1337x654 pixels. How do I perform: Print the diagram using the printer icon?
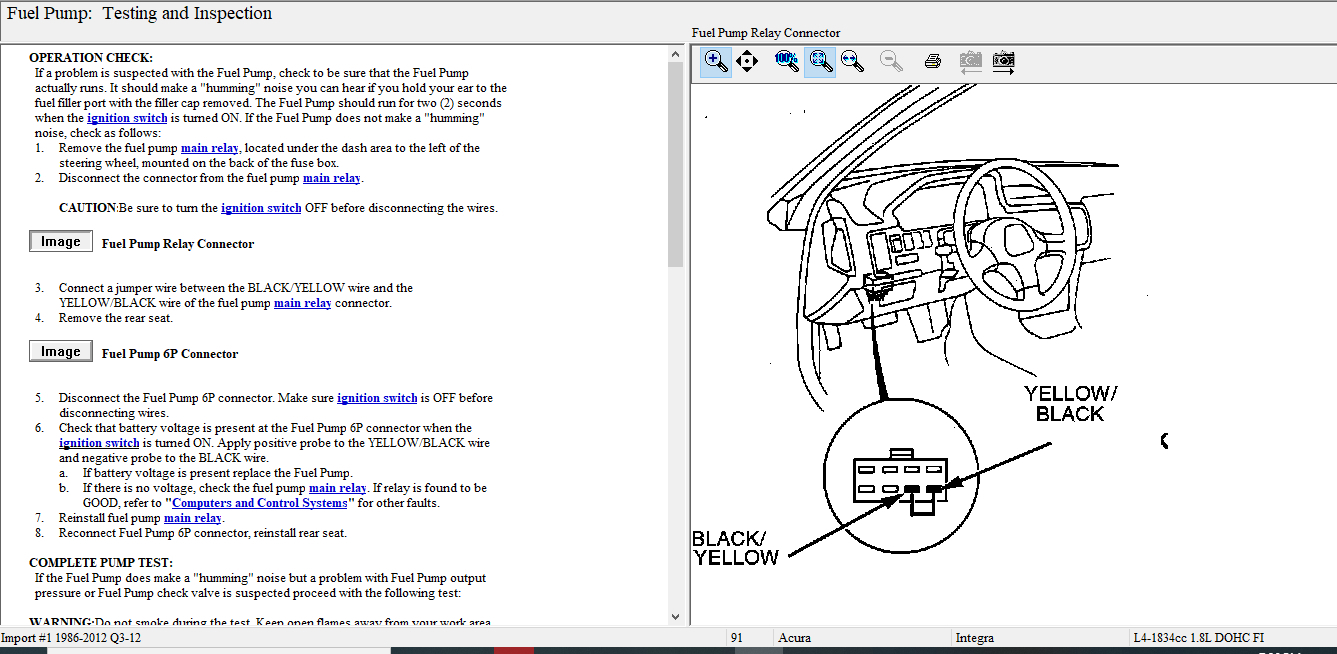click(x=933, y=61)
